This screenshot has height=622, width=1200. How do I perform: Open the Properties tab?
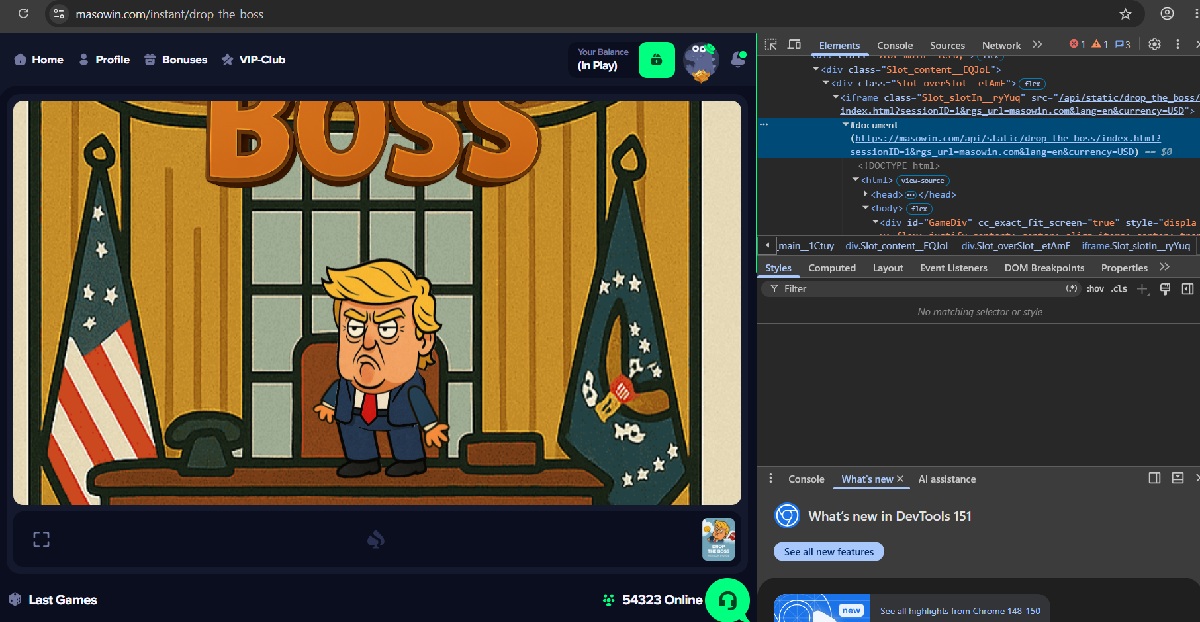(x=1124, y=268)
